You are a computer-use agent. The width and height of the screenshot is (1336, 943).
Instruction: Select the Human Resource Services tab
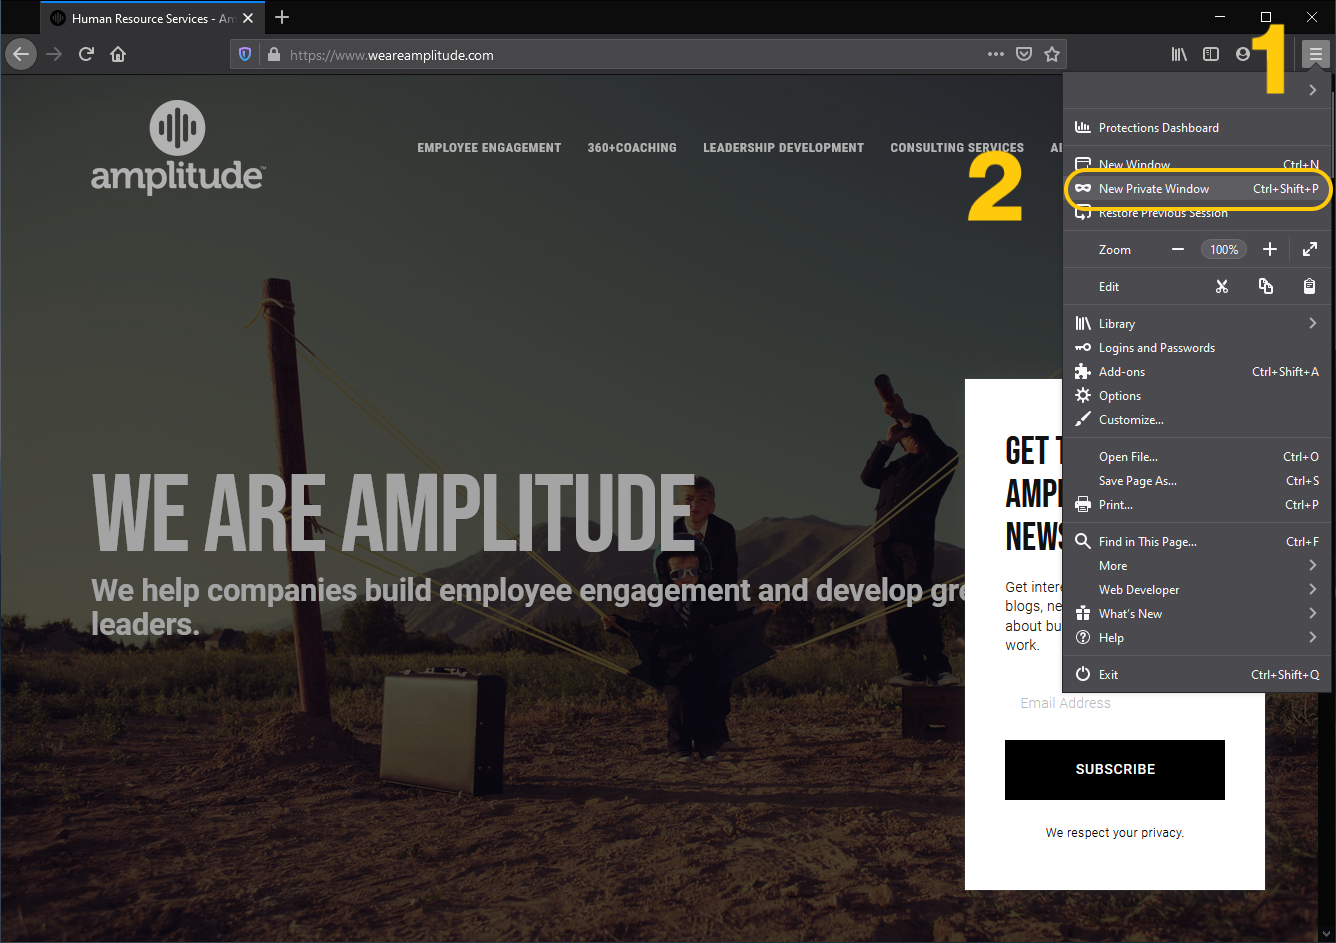coord(153,18)
